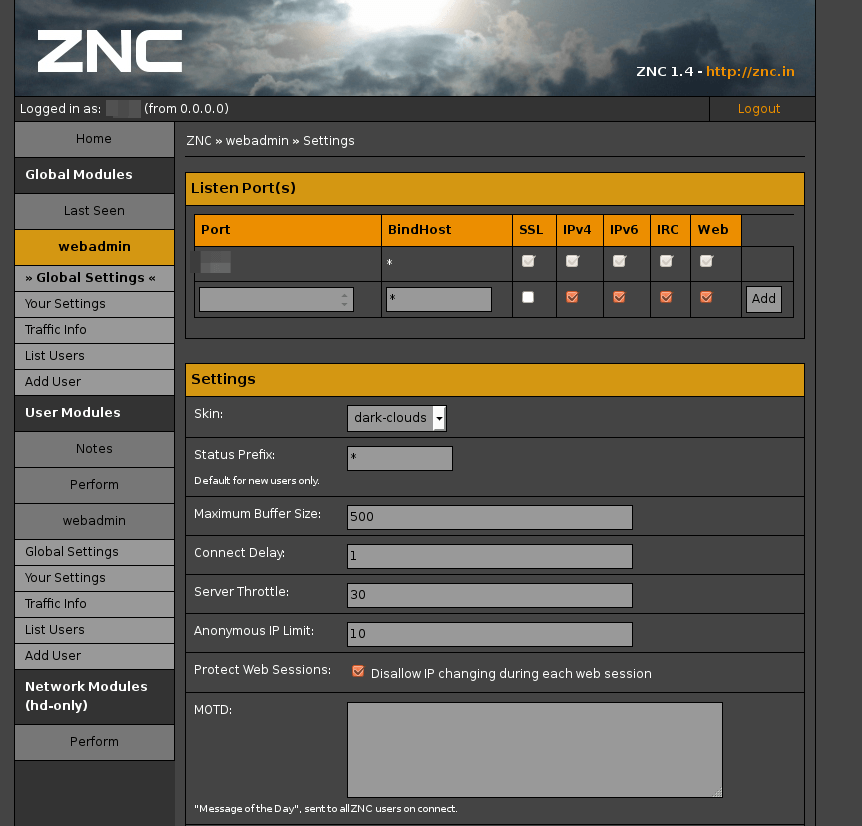Click the Network Modules (hd-only) heading
This screenshot has height=826, width=862.
[94, 696]
